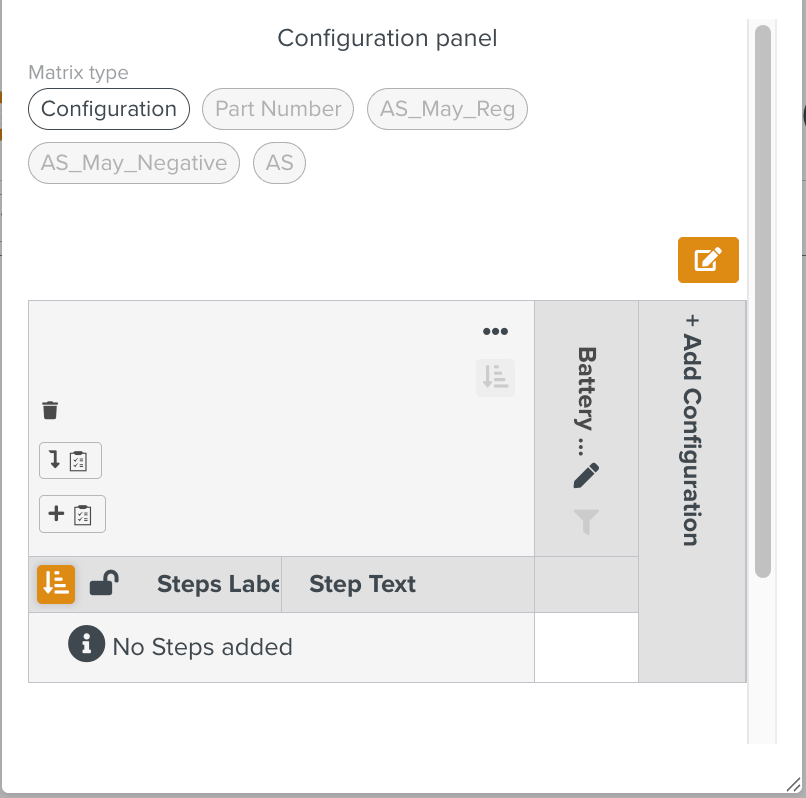This screenshot has width=806, height=798.
Task: Click the orange edit matrix button
Action: [x=708, y=260]
